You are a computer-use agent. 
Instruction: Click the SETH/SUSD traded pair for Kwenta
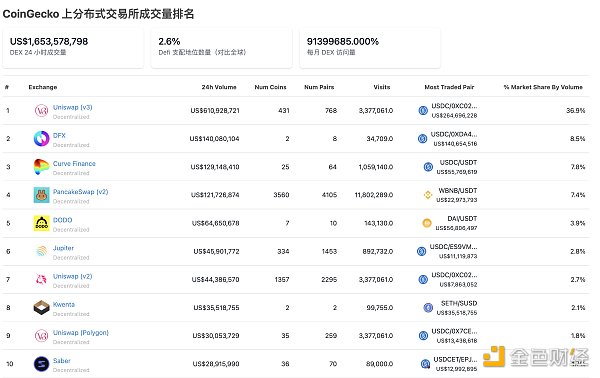pos(459,303)
